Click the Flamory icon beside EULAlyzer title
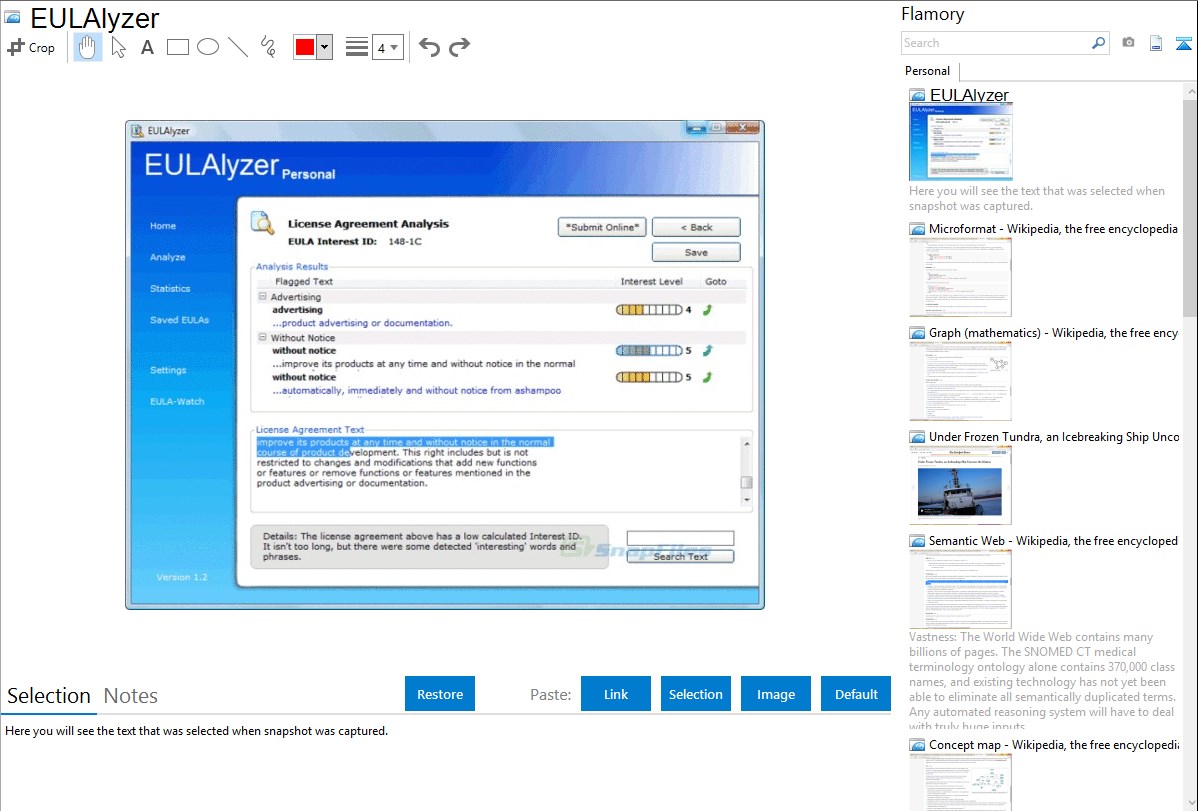 tap(12, 17)
